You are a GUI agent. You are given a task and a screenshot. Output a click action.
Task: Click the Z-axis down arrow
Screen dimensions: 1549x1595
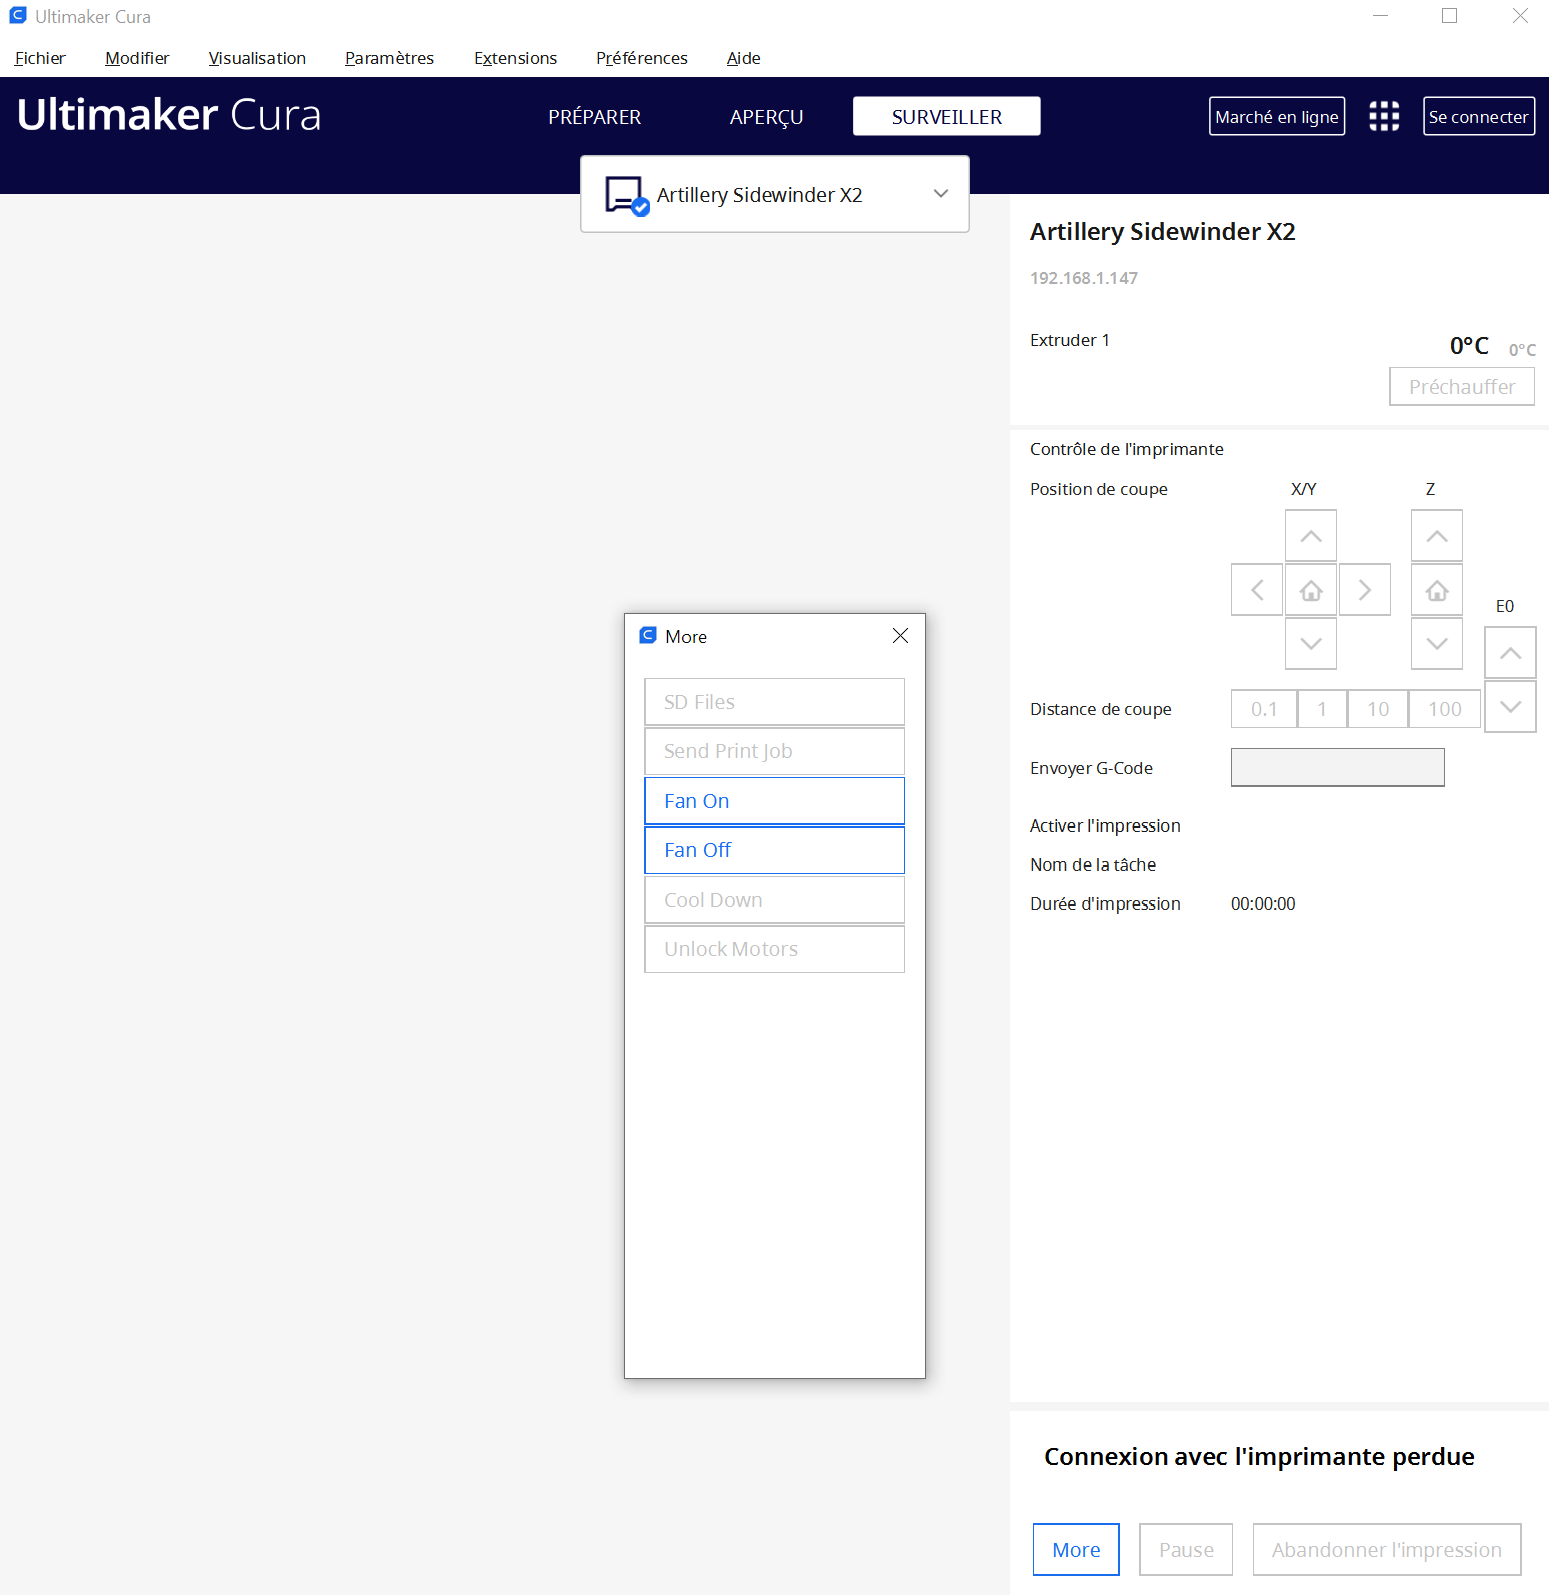pyautogui.click(x=1437, y=644)
